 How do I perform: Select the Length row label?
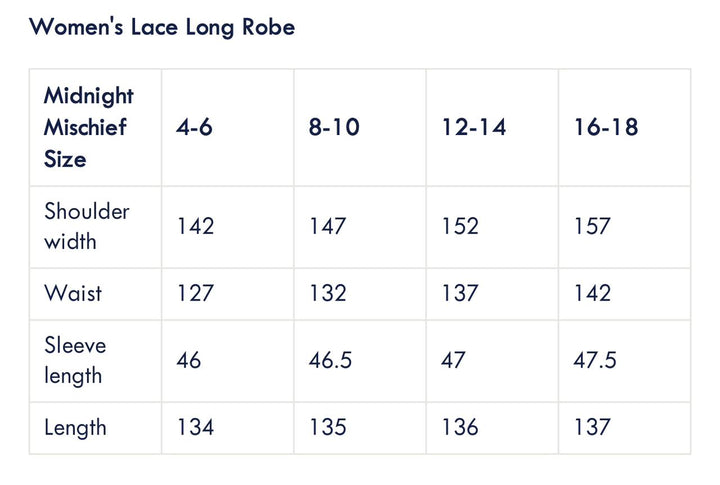click(x=75, y=428)
